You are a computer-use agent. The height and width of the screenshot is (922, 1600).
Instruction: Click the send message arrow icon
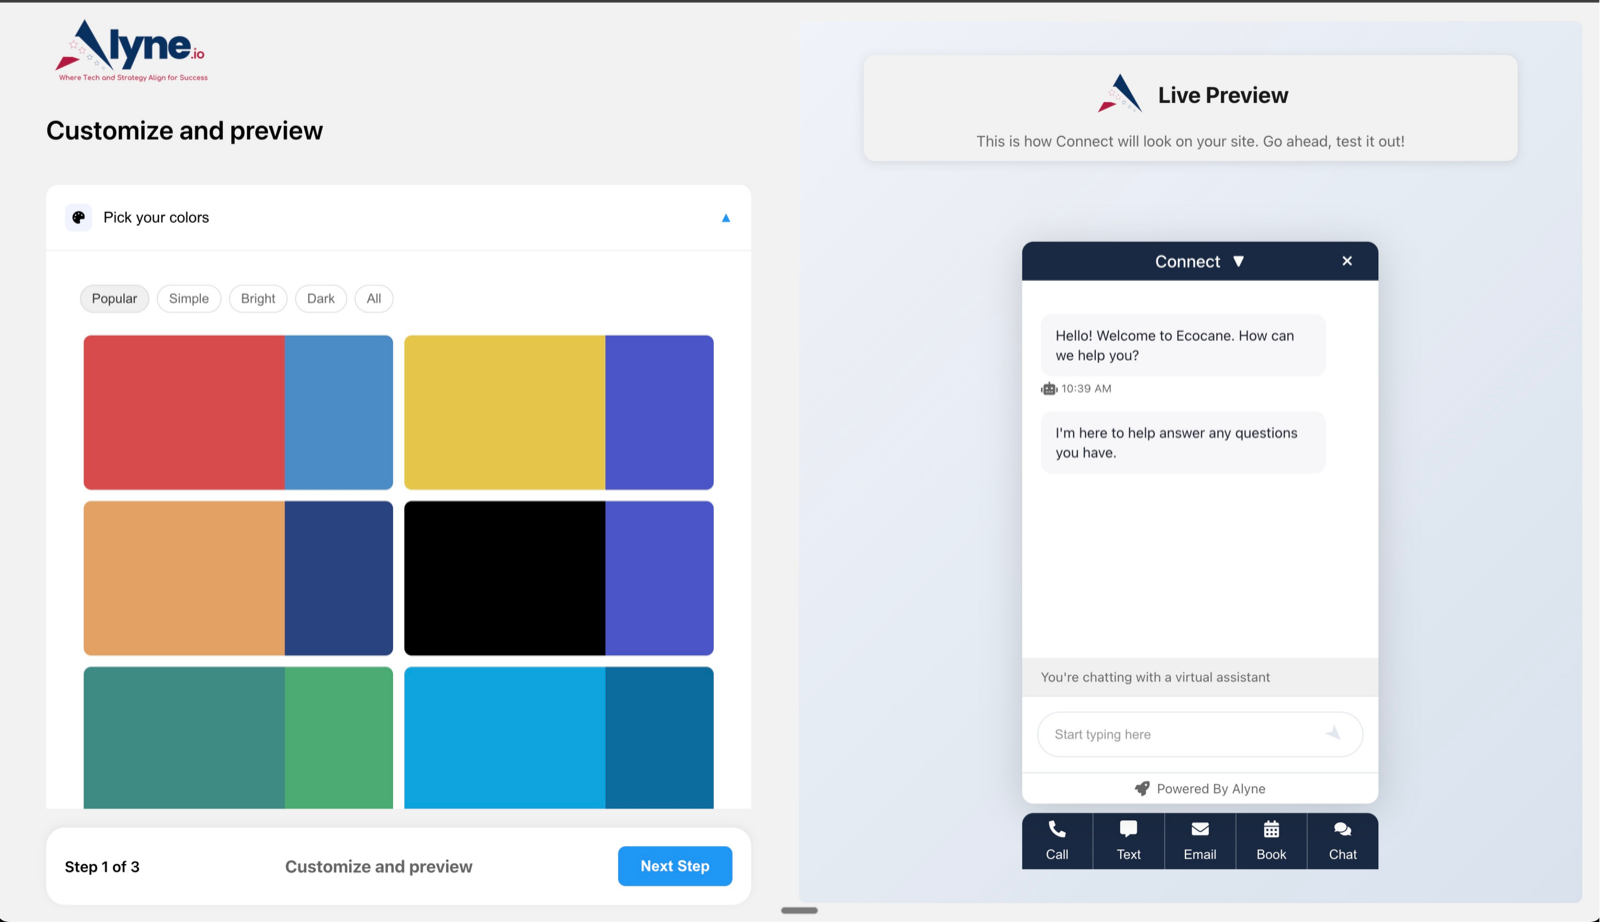tap(1333, 733)
